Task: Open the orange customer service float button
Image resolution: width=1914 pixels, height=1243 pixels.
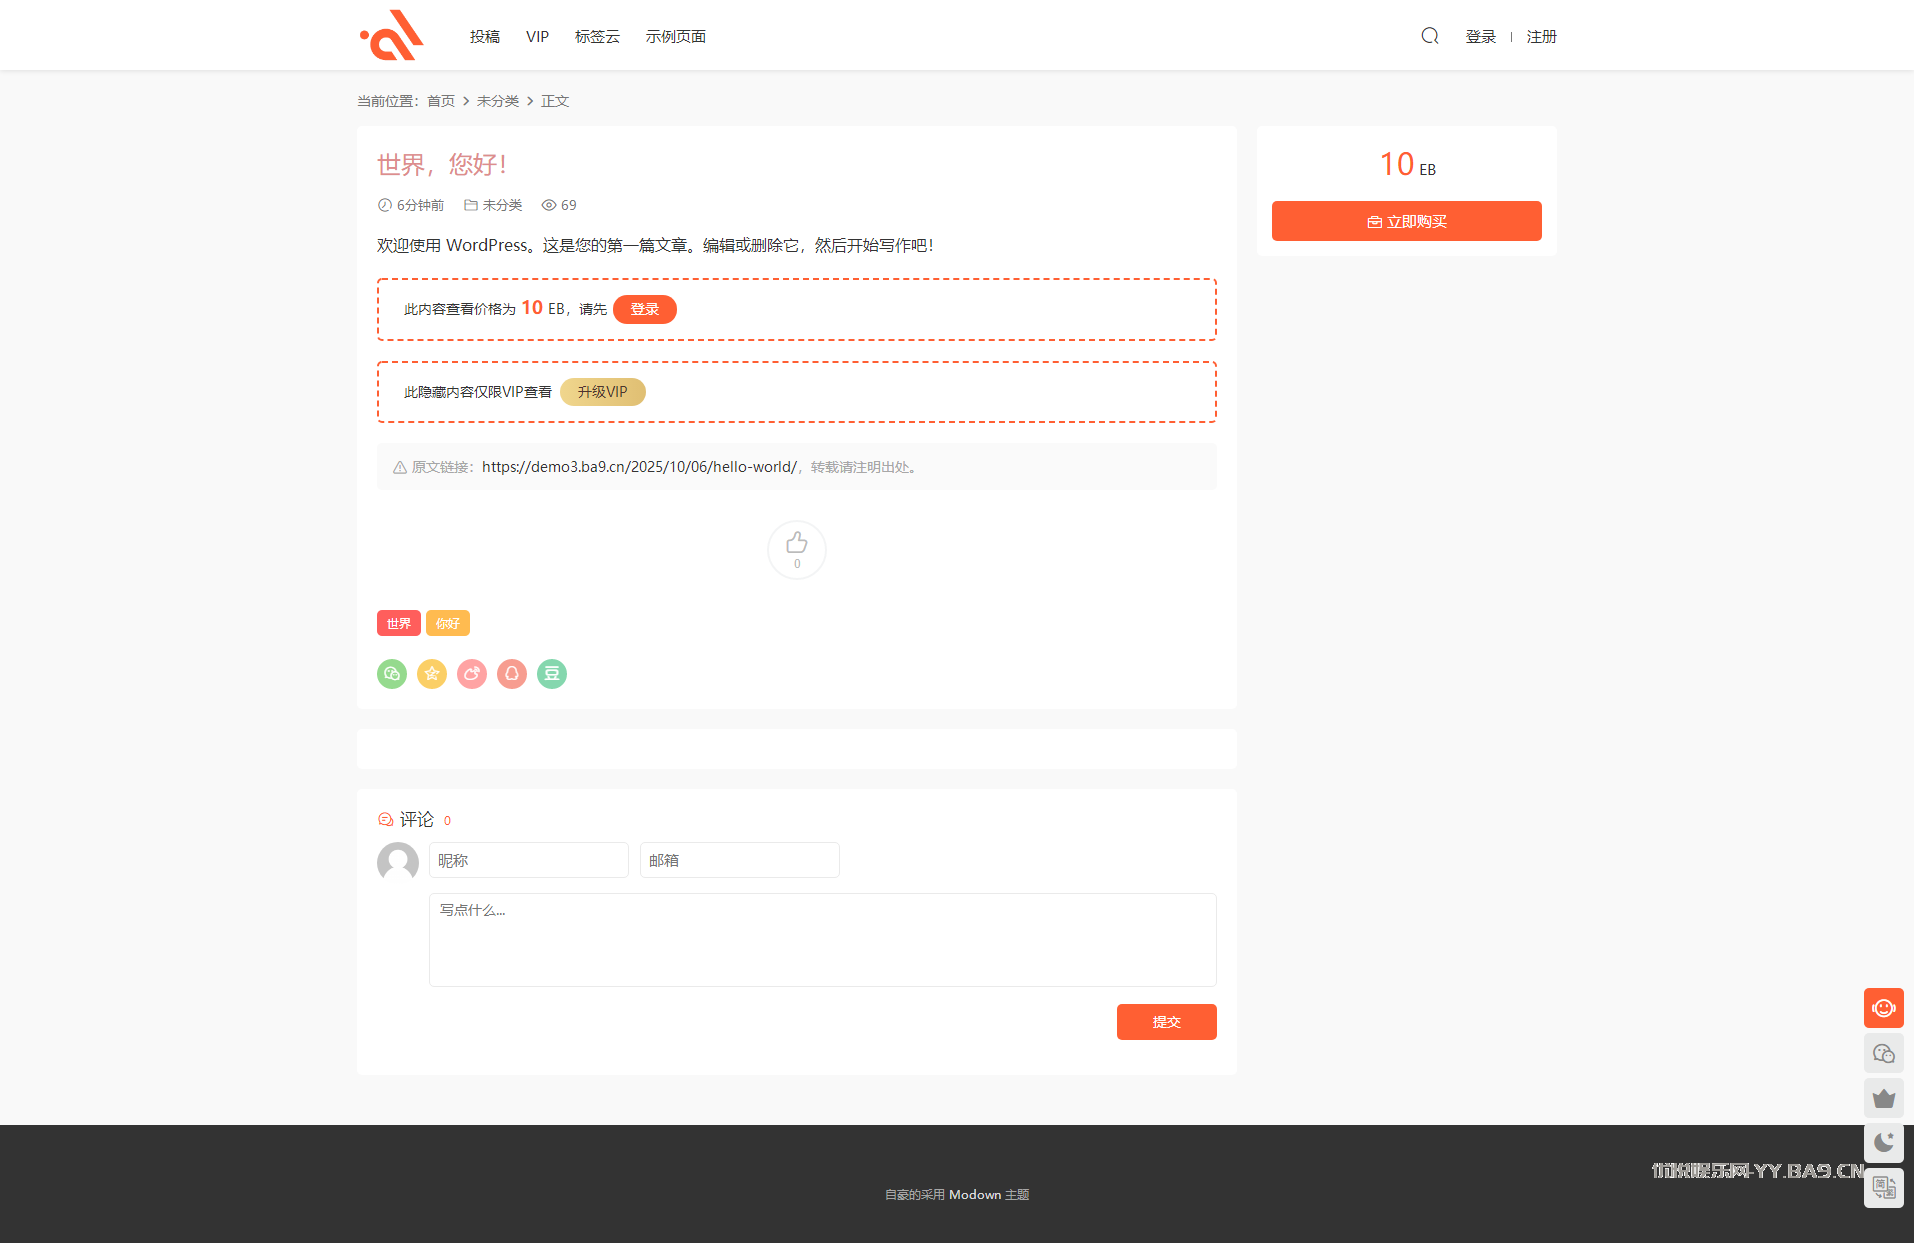Action: (x=1883, y=1008)
